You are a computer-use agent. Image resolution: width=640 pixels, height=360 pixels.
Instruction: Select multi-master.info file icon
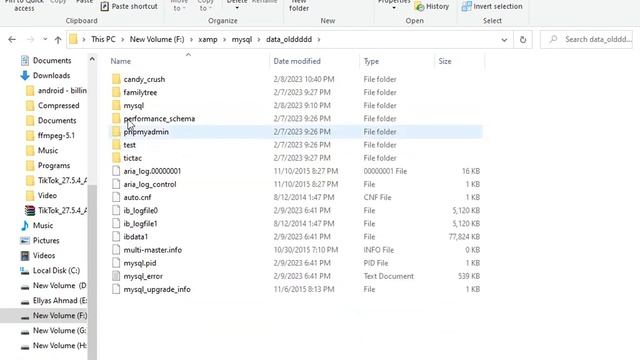tap(116, 250)
